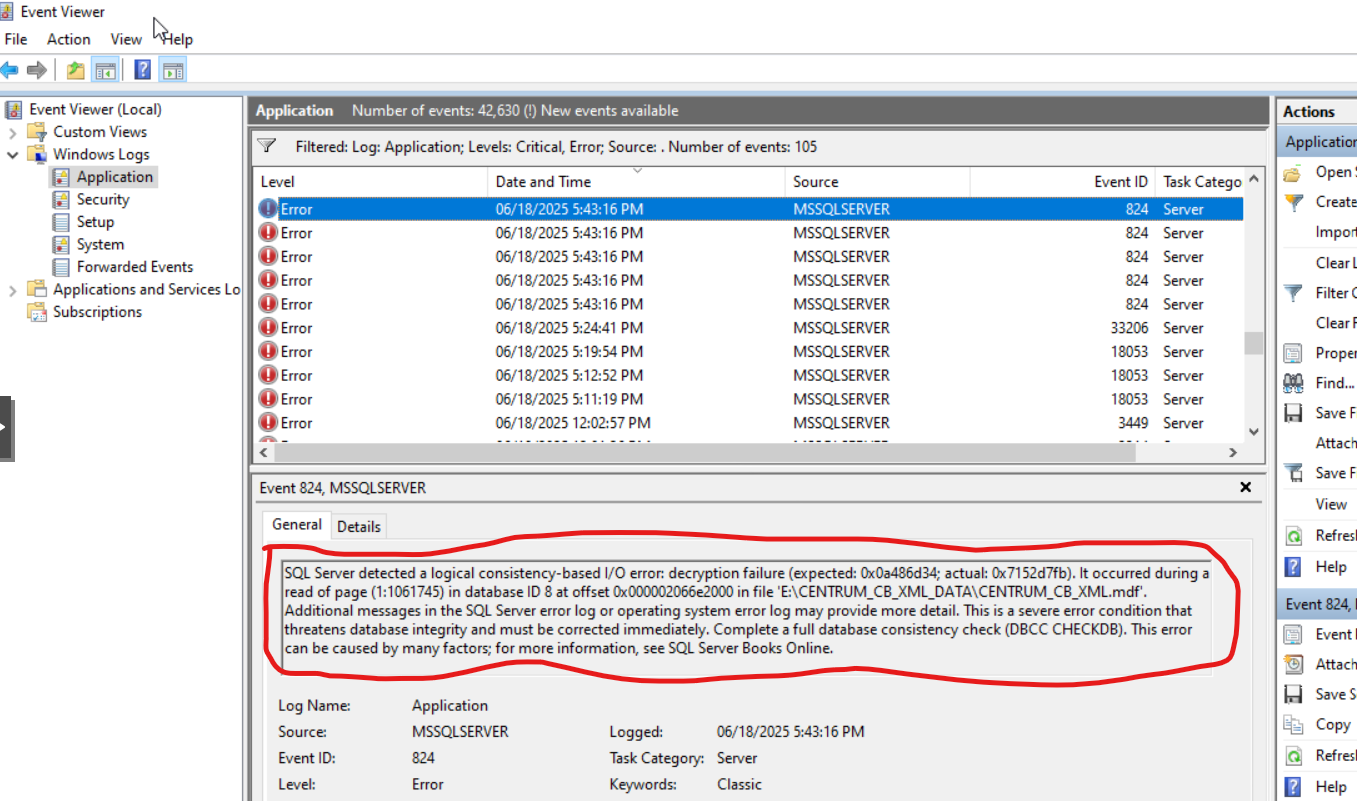Viewport: 1357px width, 801px height.
Task: Click the Import action in Actions pane
Action: [x=1336, y=232]
